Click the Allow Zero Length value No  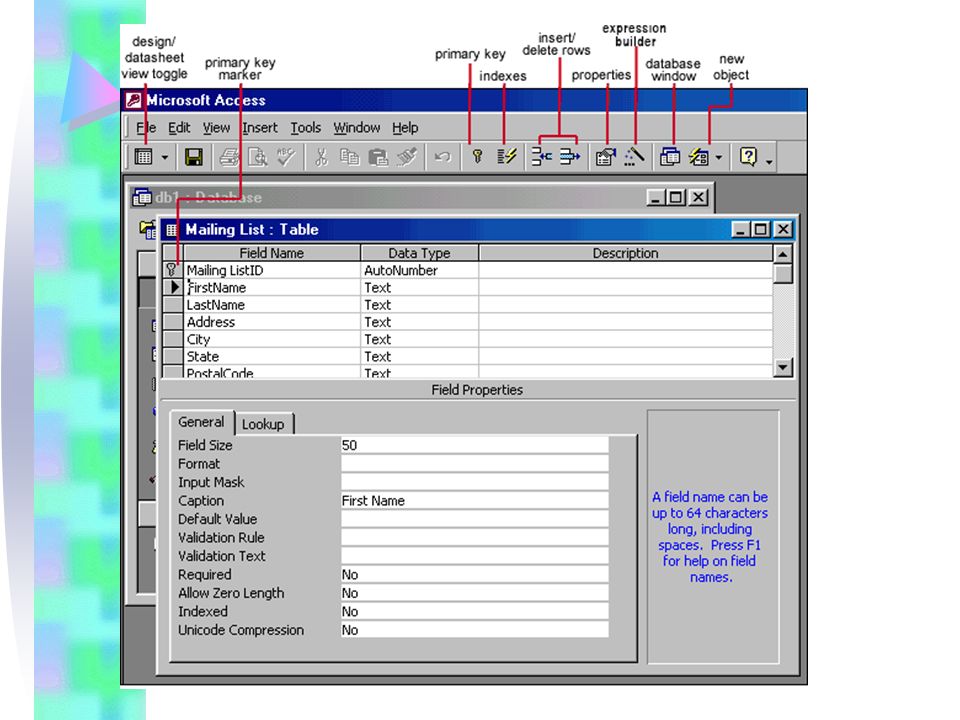tap(474, 593)
